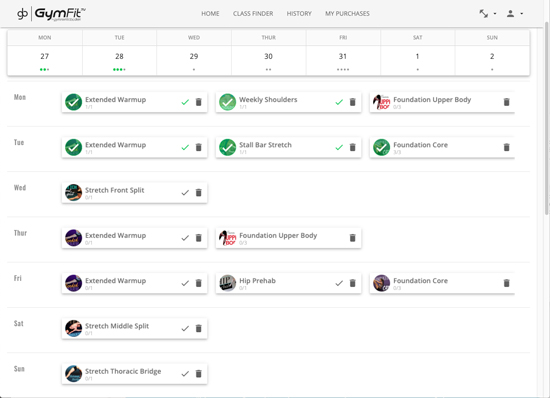
Task: Go to the History page
Action: [x=299, y=14]
